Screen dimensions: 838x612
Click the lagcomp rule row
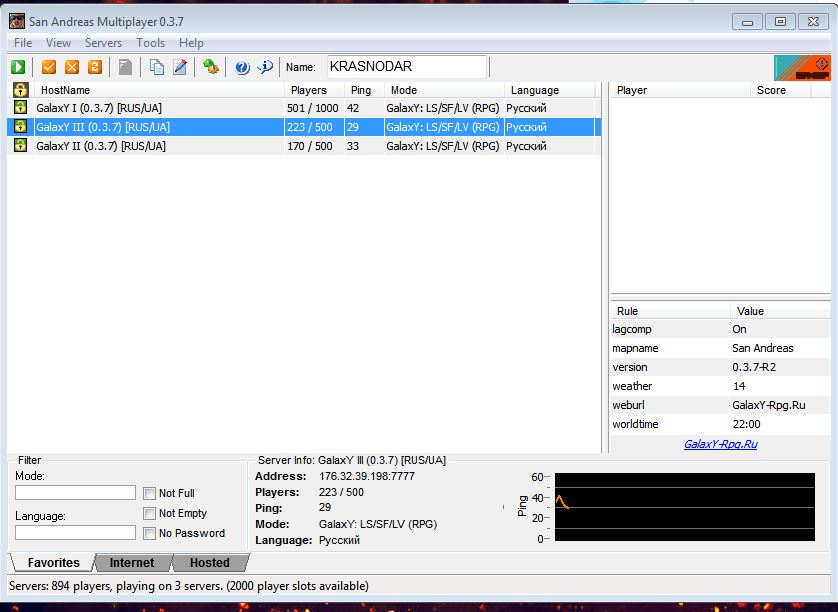[720, 329]
